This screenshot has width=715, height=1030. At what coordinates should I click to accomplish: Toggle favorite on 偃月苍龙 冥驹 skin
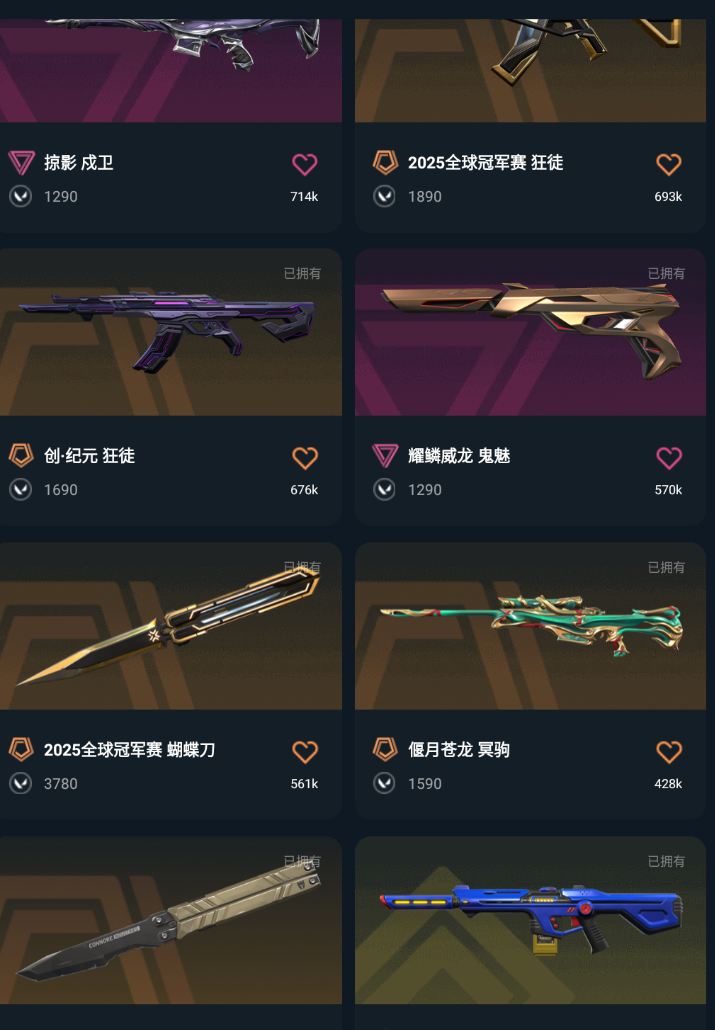668,751
